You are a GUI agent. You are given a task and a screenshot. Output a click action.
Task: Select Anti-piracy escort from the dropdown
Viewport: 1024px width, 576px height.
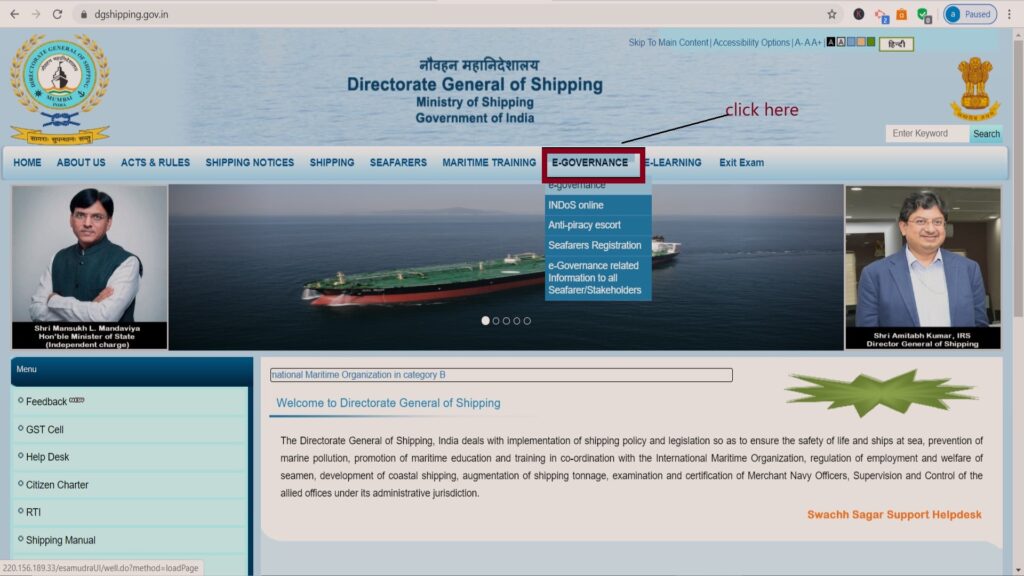[x=598, y=225]
